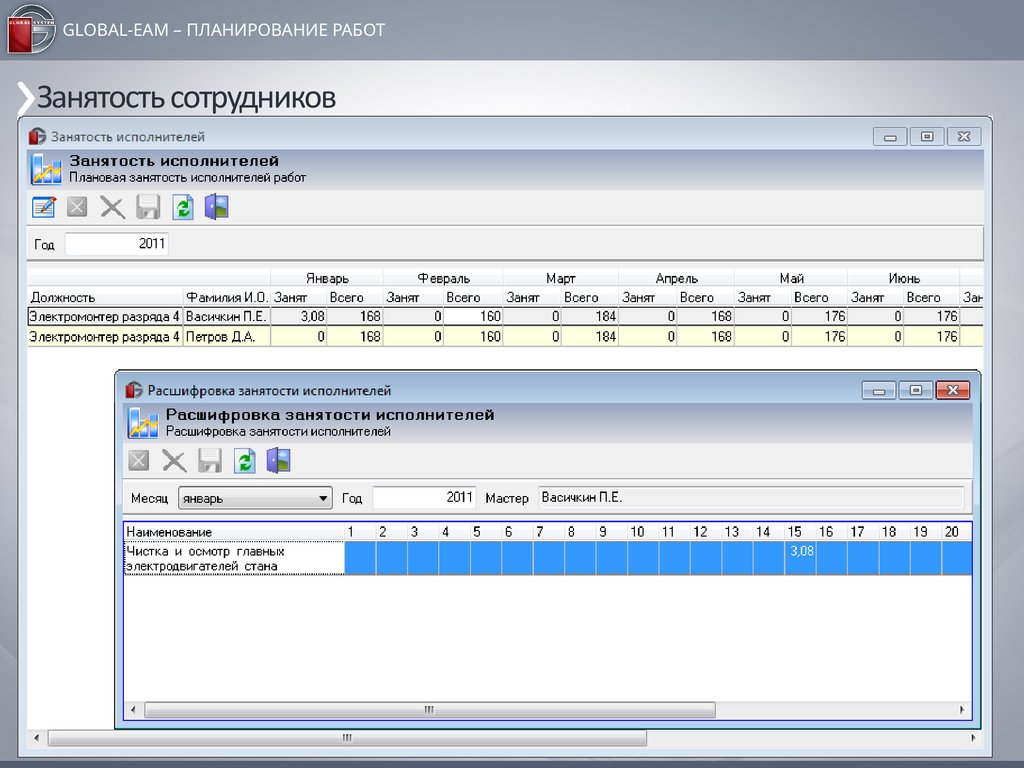
Task: Click the exit door icon in Расшифровка toolbar
Action: tap(279, 460)
